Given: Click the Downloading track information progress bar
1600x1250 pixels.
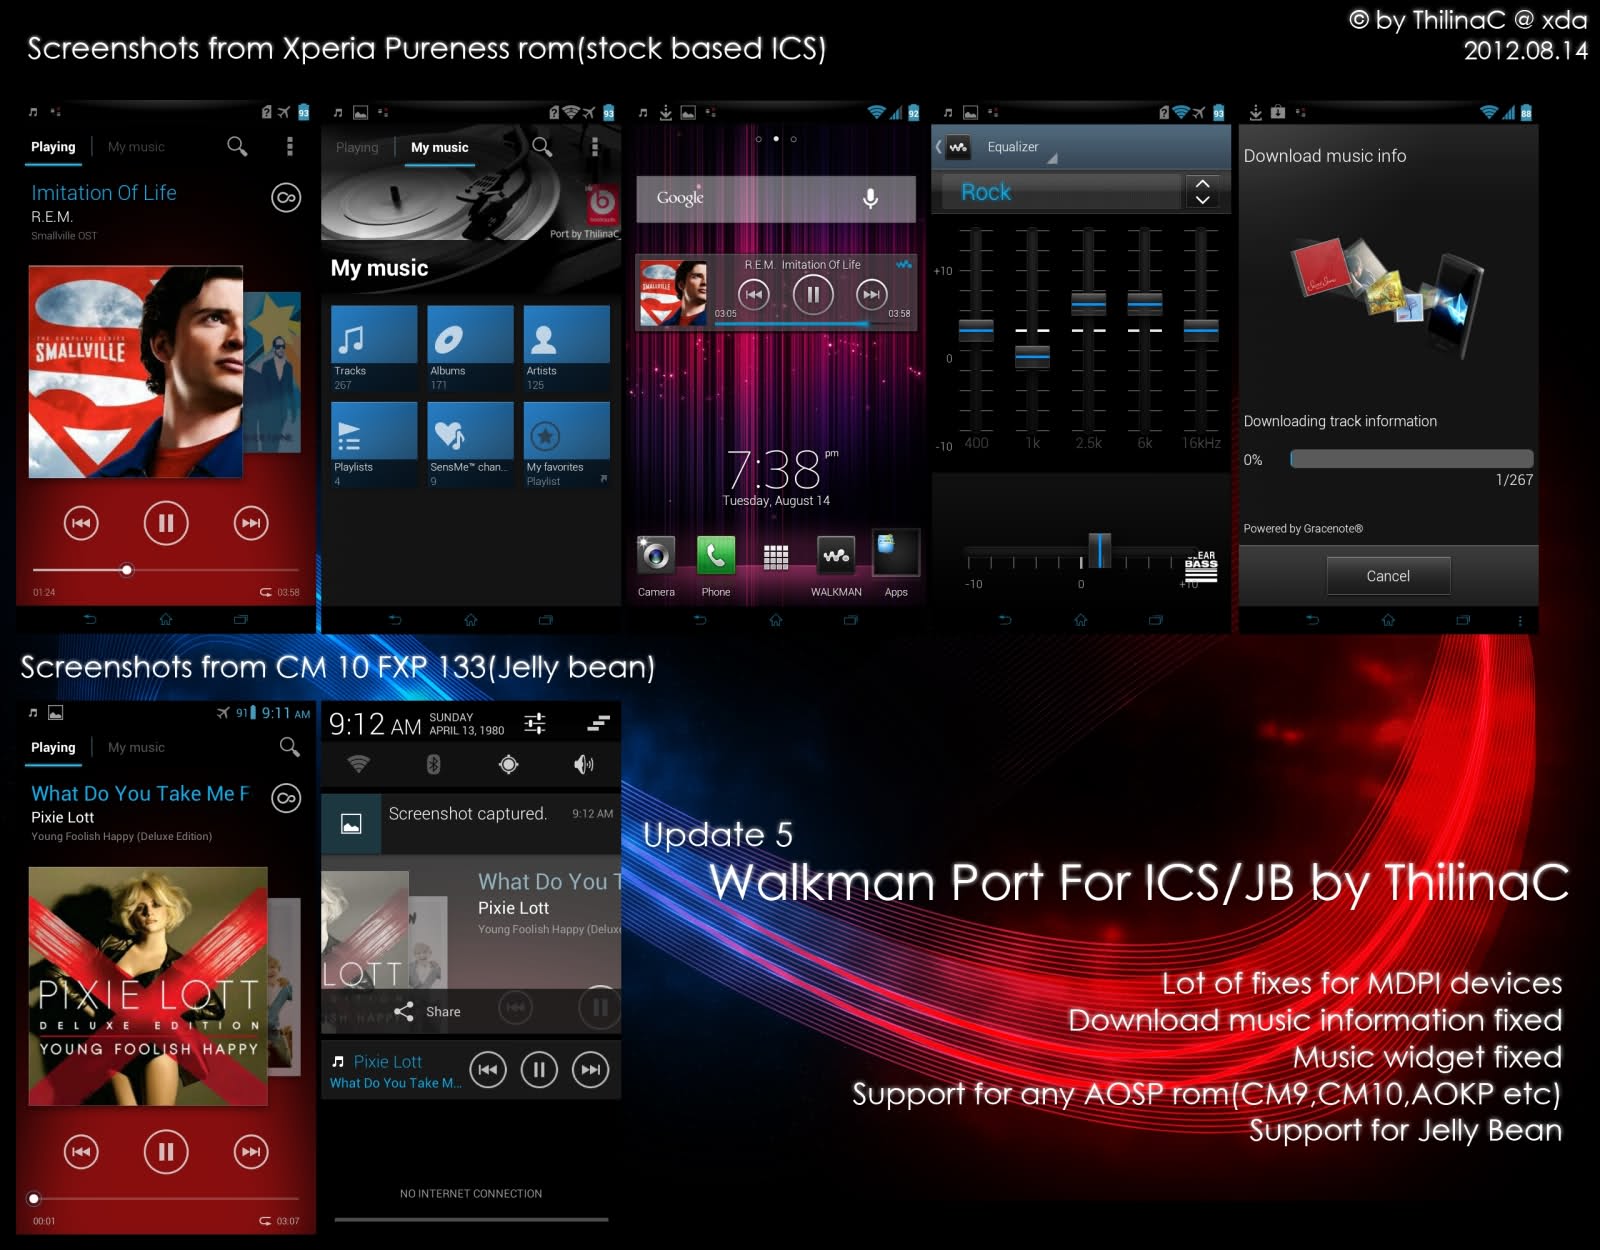Looking at the screenshot, I should tap(1411, 459).
